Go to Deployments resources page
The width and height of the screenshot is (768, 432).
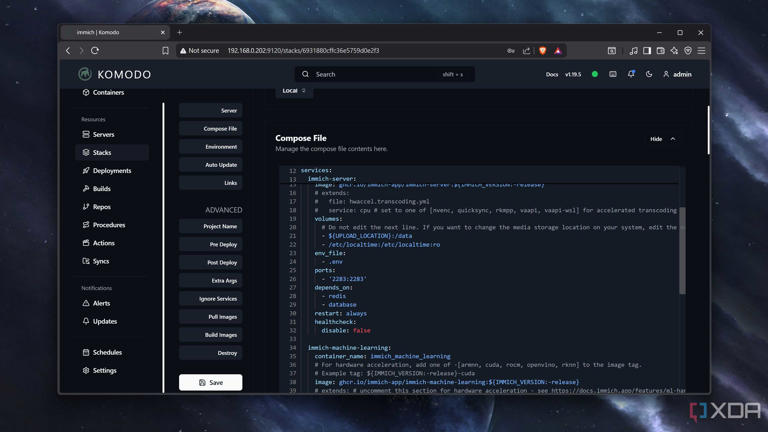click(111, 171)
